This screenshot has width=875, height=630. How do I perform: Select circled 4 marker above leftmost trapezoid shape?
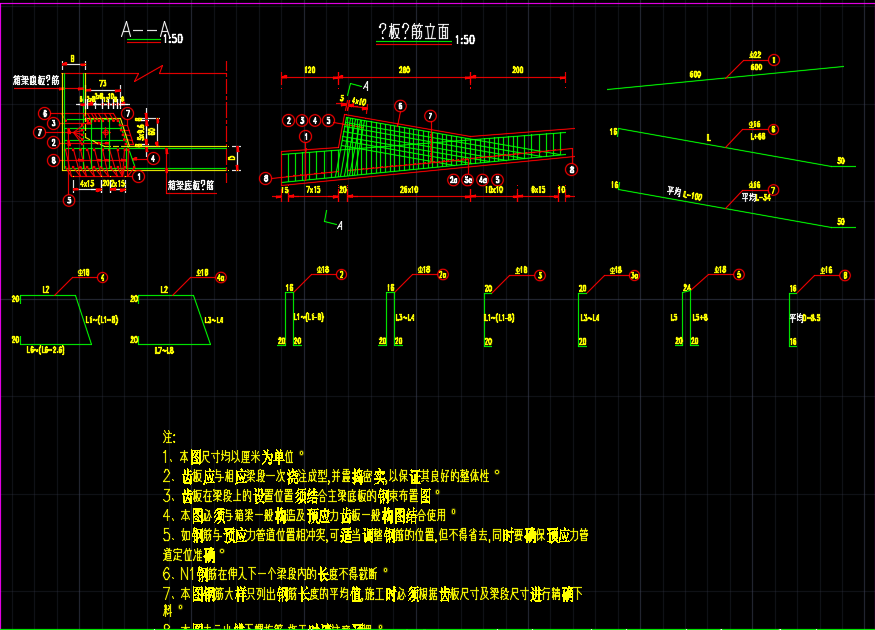[x=103, y=277]
